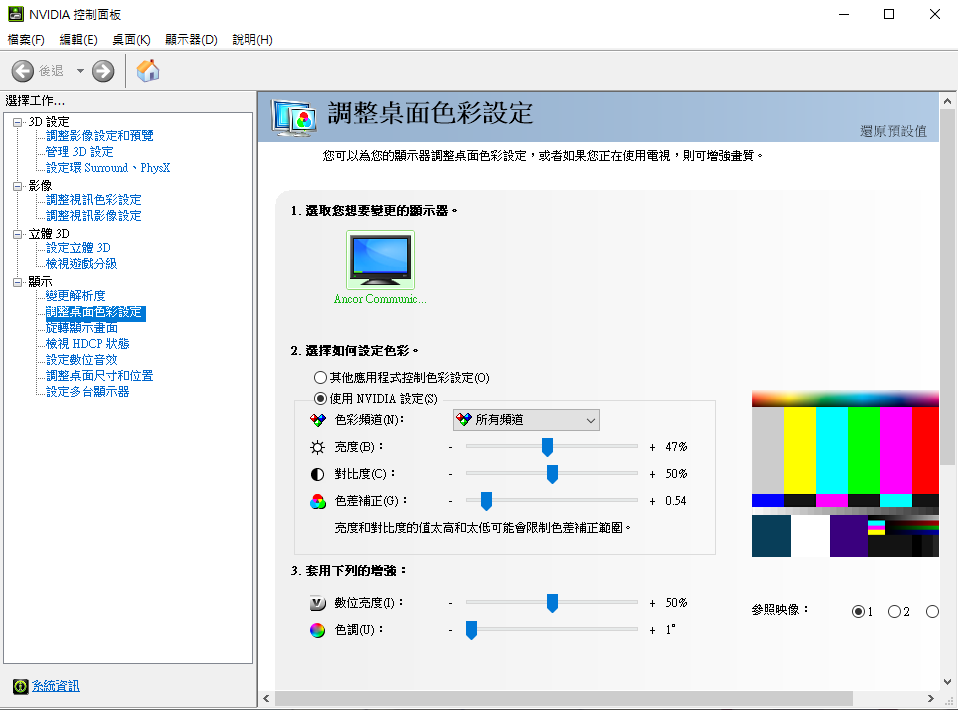Viewport: 958px width, 710px height.
Task: Choose reference image 2 radio button
Action: click(894, 612)
